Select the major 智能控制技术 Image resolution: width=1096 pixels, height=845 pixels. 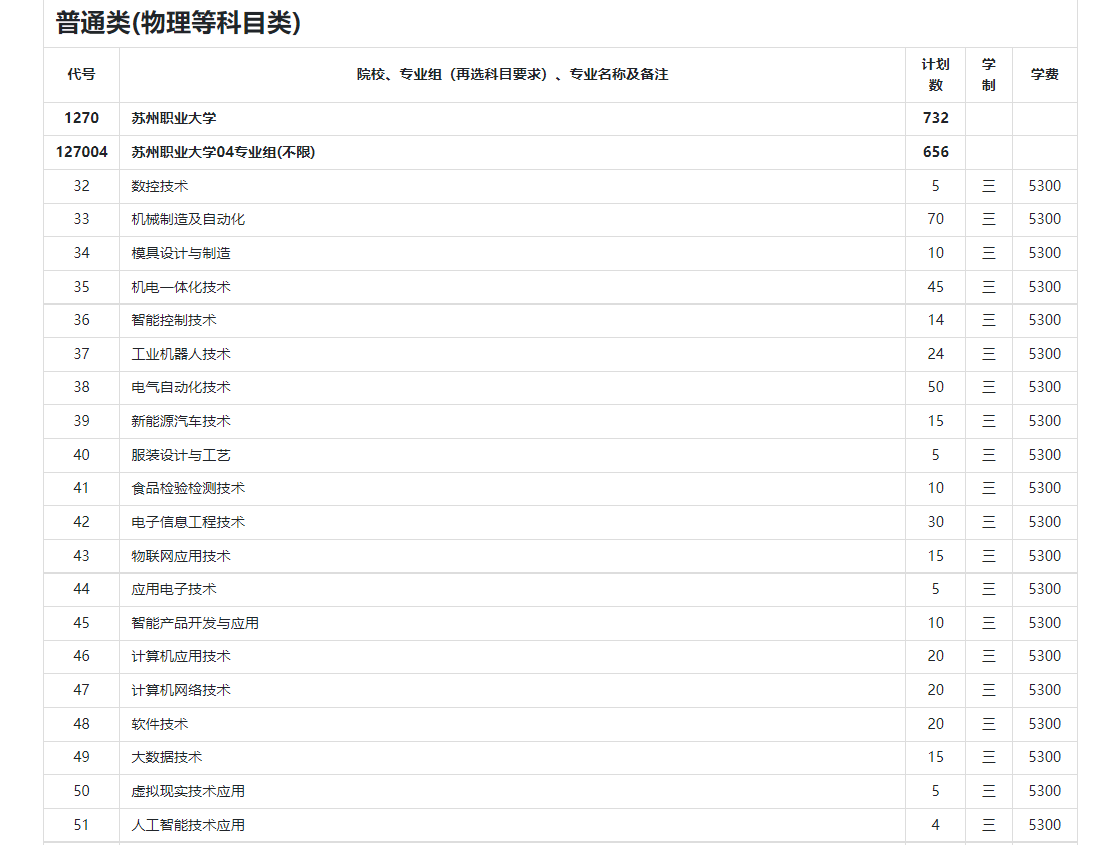coord(174,320)
